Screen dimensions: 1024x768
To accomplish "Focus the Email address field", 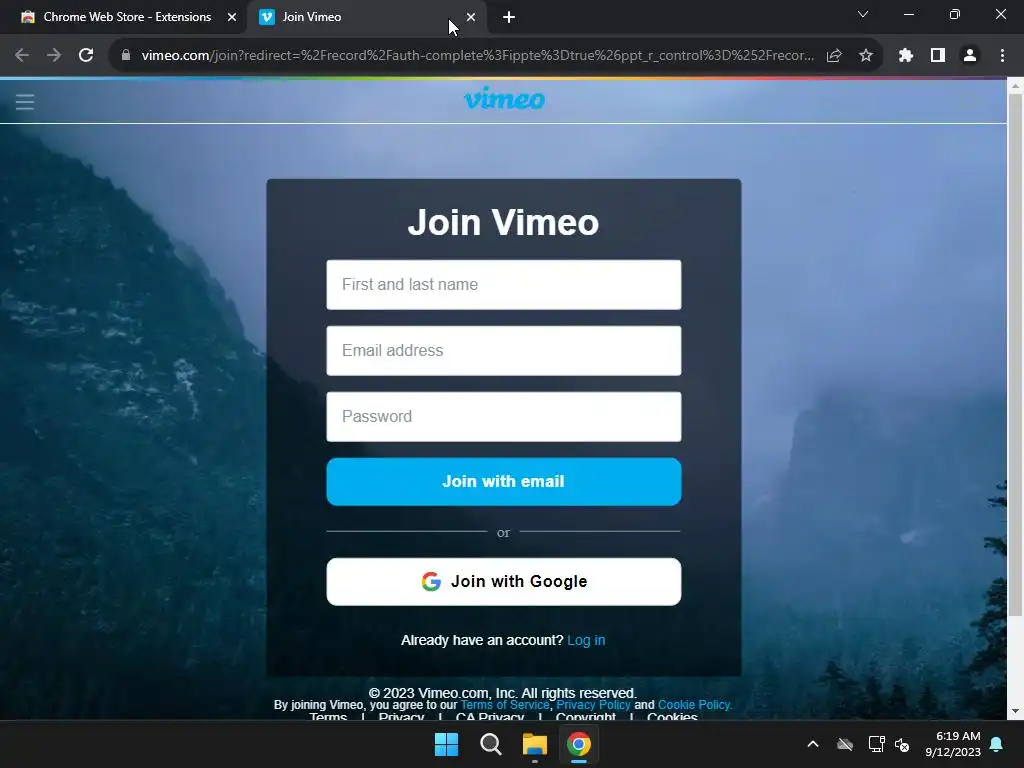I will coord(504,351).
